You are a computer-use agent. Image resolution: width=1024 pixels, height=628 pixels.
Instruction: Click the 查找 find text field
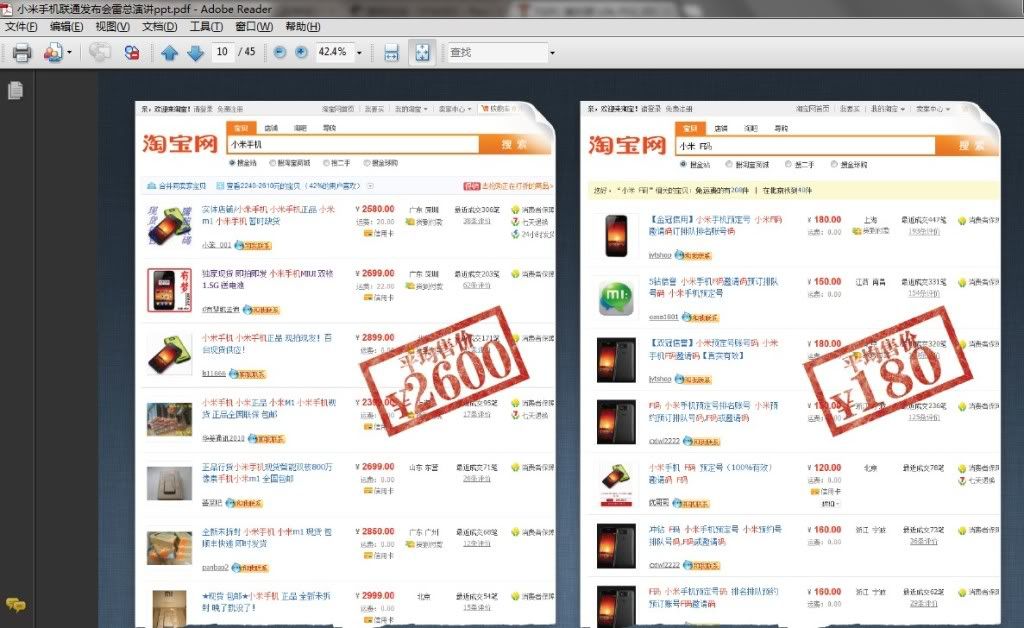tap(498, 52)
